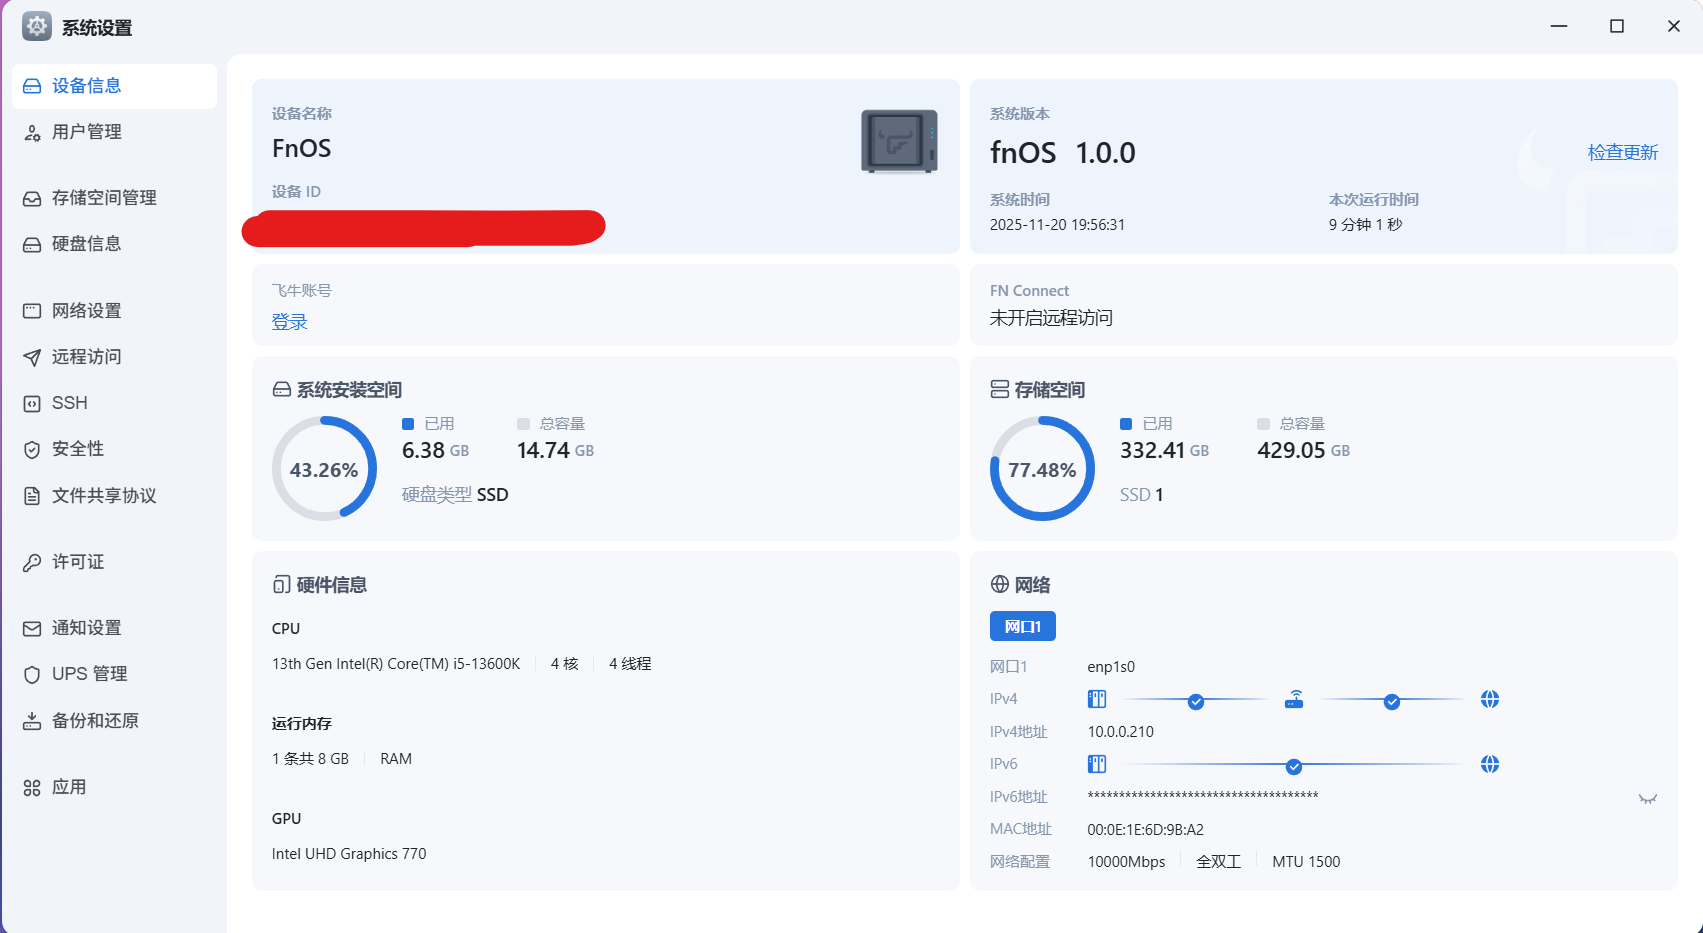This screenshot has height=933, width=1703.
Task: Click the NAS device thumbnail image
Action: click(x=899, y=141)
